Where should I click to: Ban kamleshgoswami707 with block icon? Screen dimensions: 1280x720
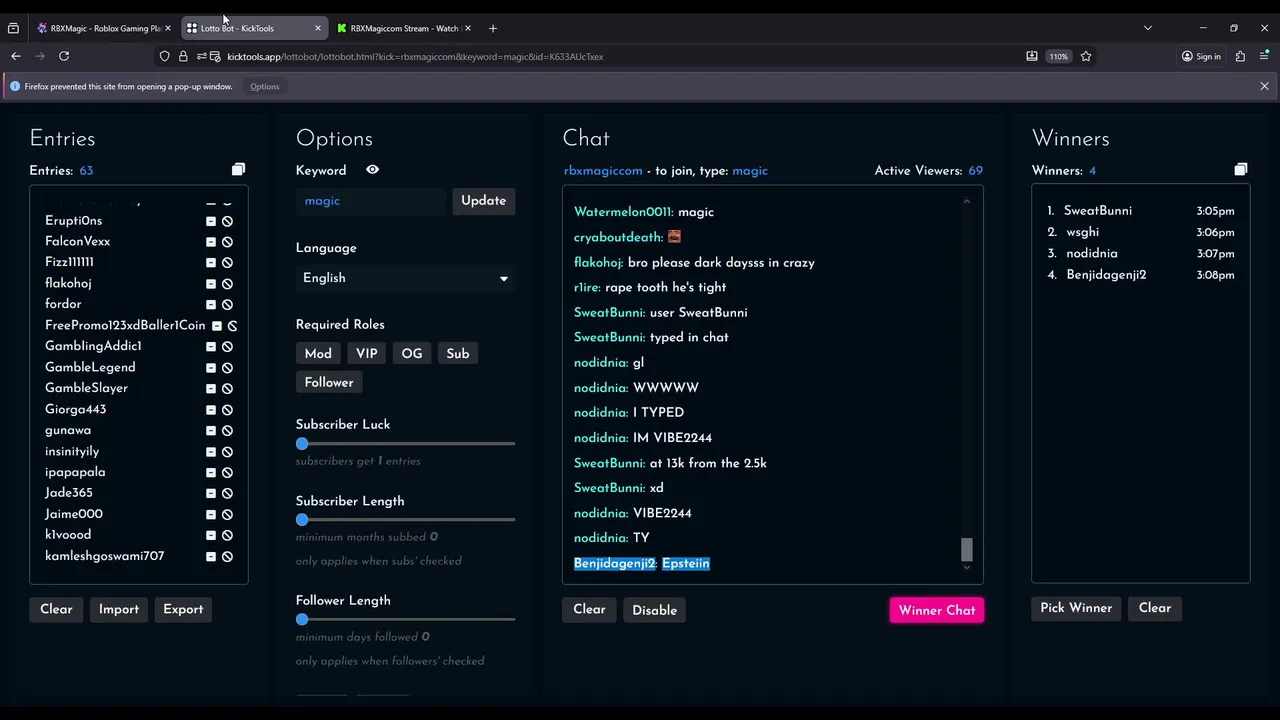pyautogui.click(x=227, y=557)
